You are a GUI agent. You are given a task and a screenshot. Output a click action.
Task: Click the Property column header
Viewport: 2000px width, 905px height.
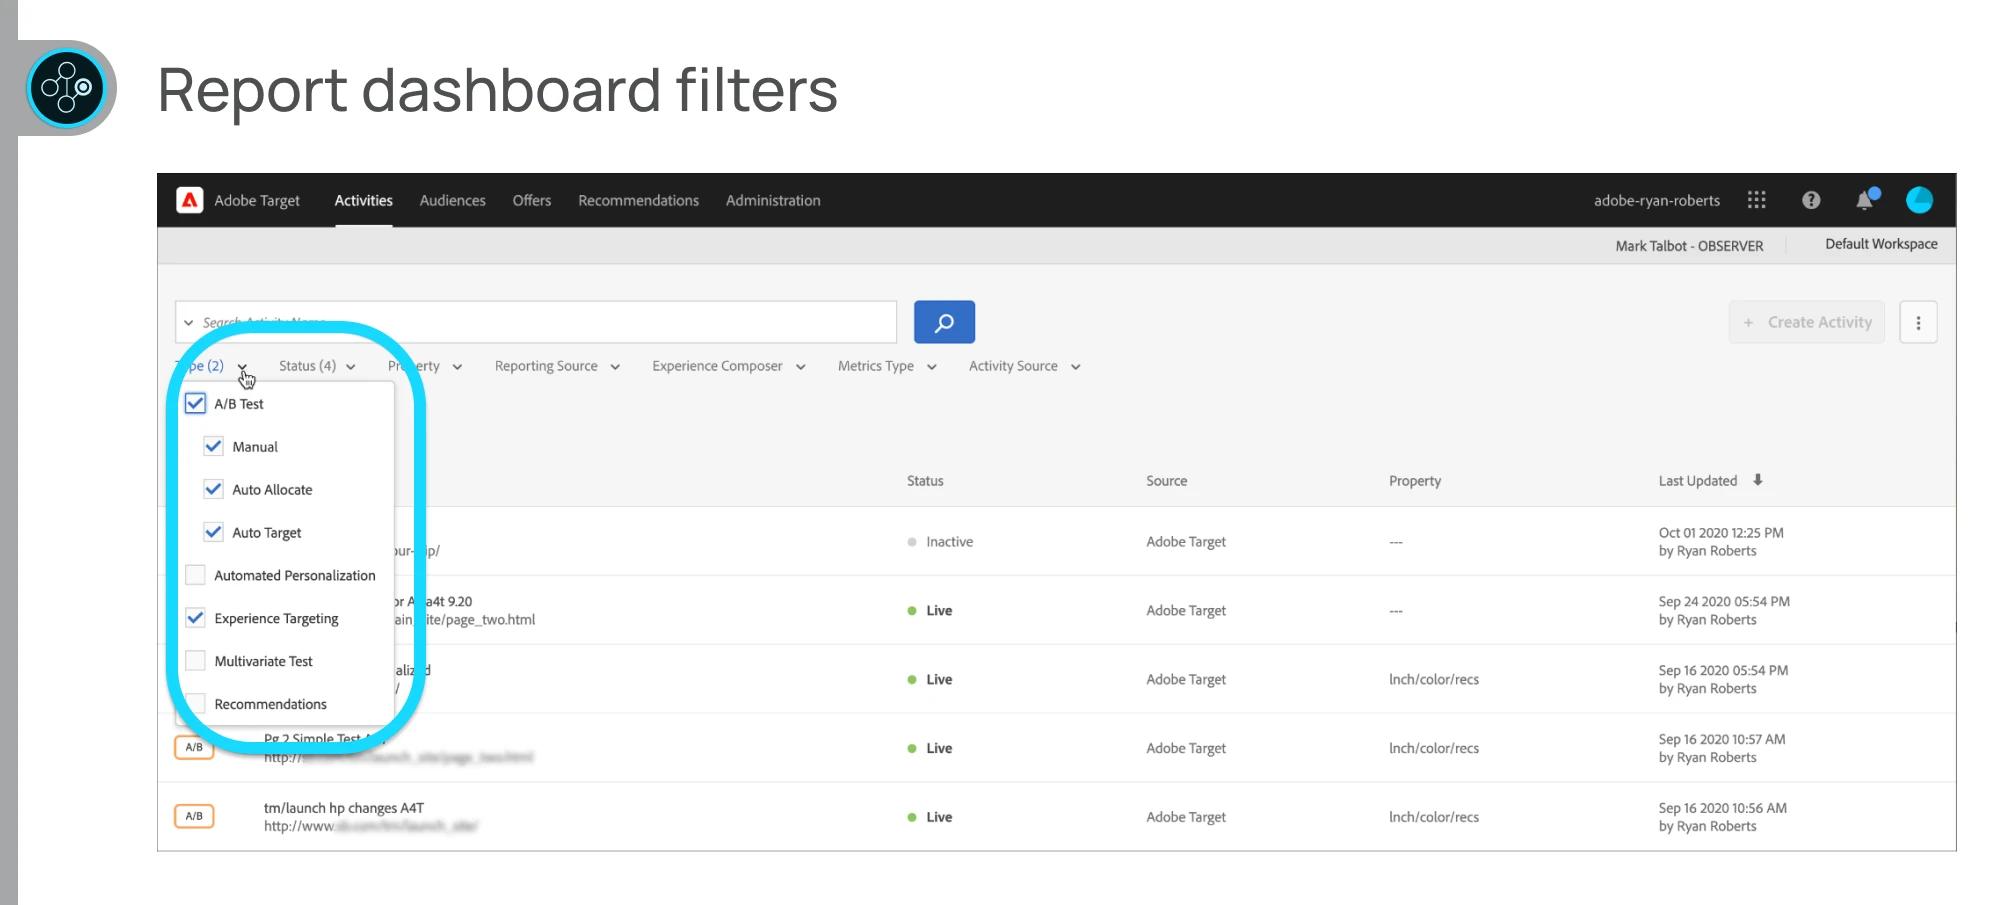tap(1415, 480)
